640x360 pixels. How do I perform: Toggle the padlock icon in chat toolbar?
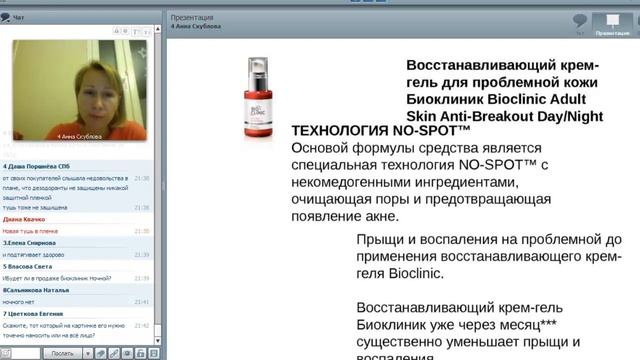[140, 353]
